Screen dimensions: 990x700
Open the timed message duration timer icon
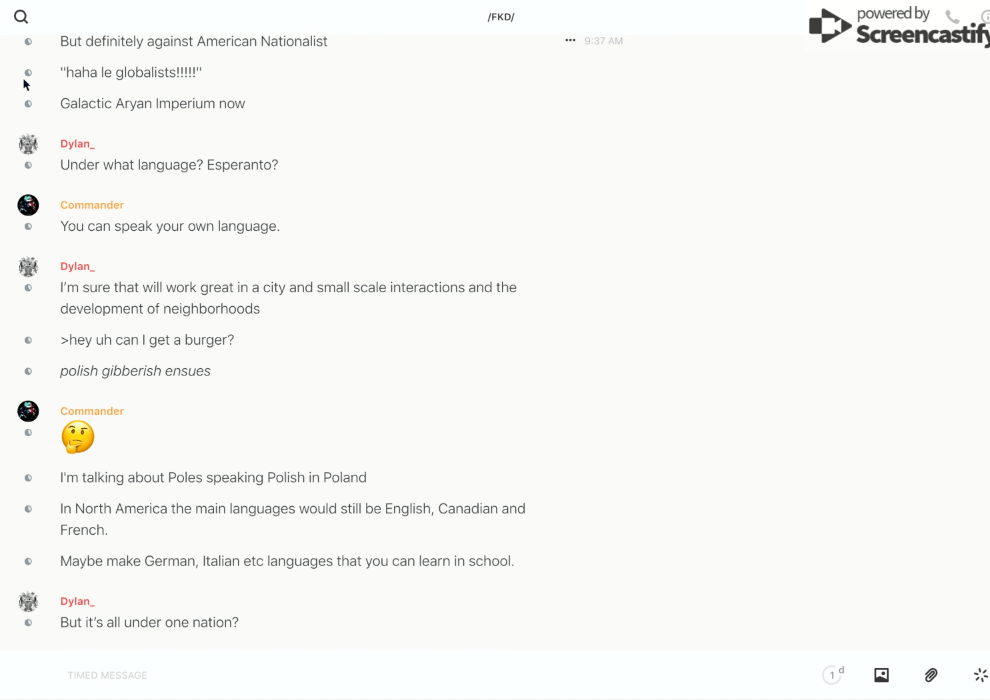833,675
